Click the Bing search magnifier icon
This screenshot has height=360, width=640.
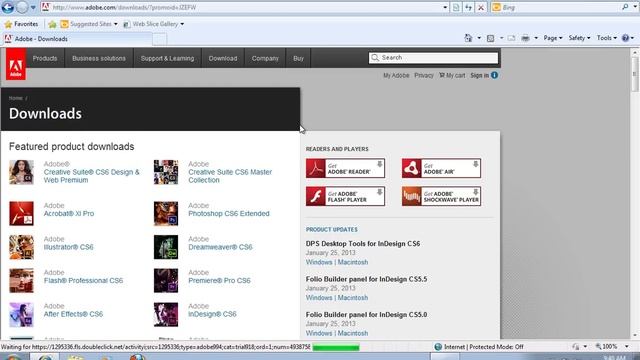pyautogui.click(x=625, y=7)
